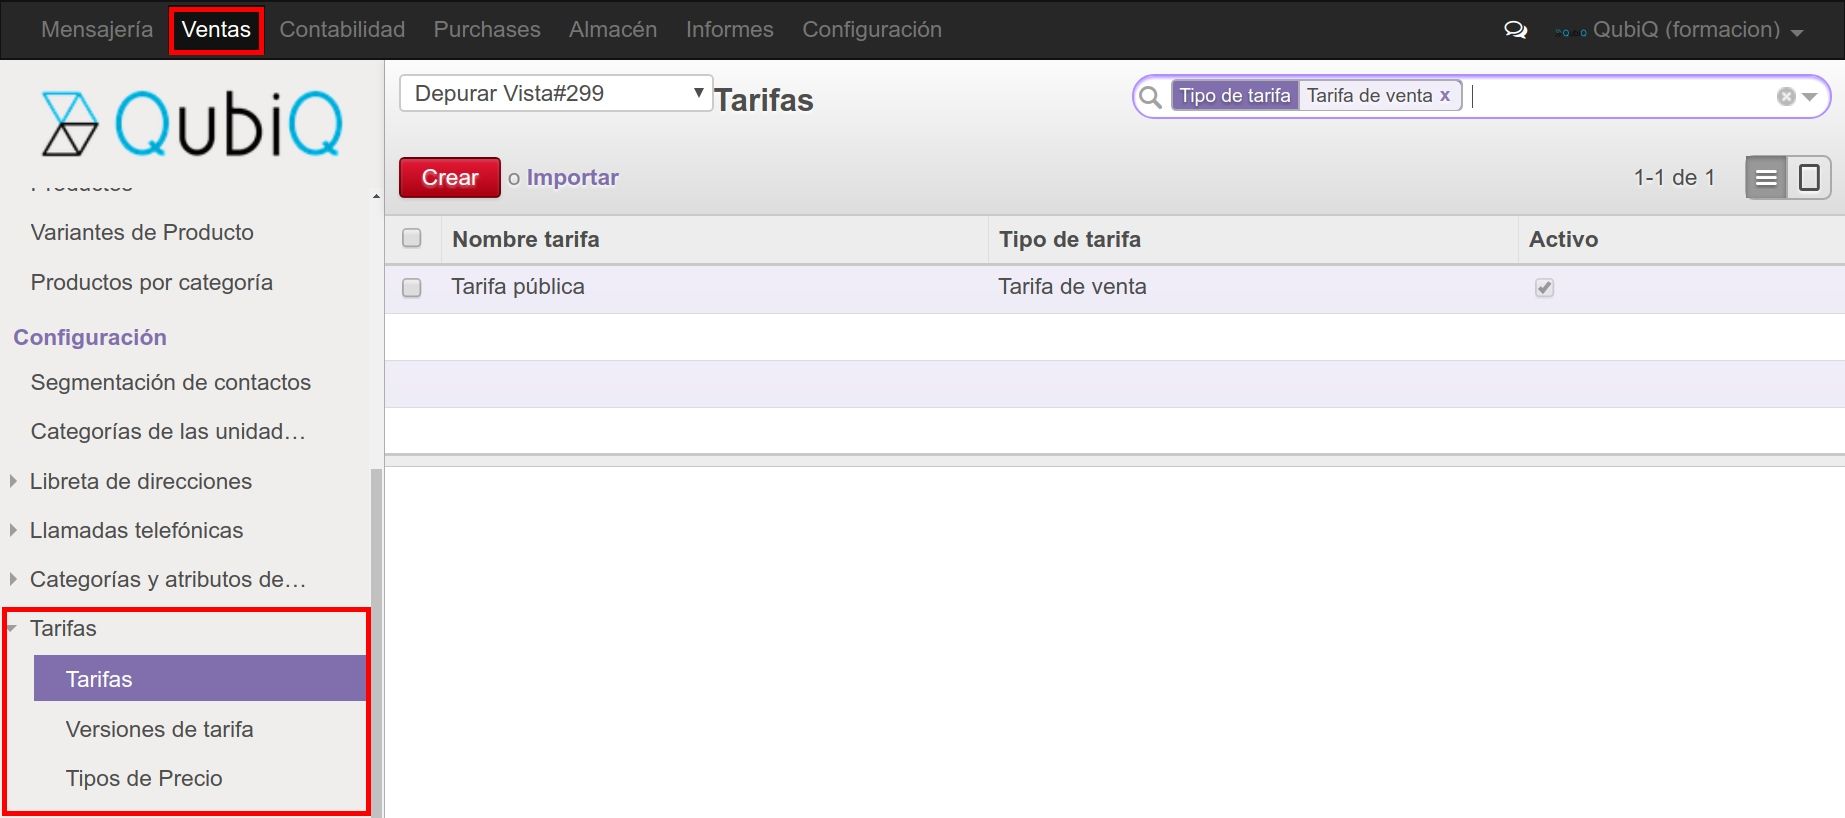Switch to form view icon
Viewport: 1845px width, 818px height.
(x=1809, y=178)
